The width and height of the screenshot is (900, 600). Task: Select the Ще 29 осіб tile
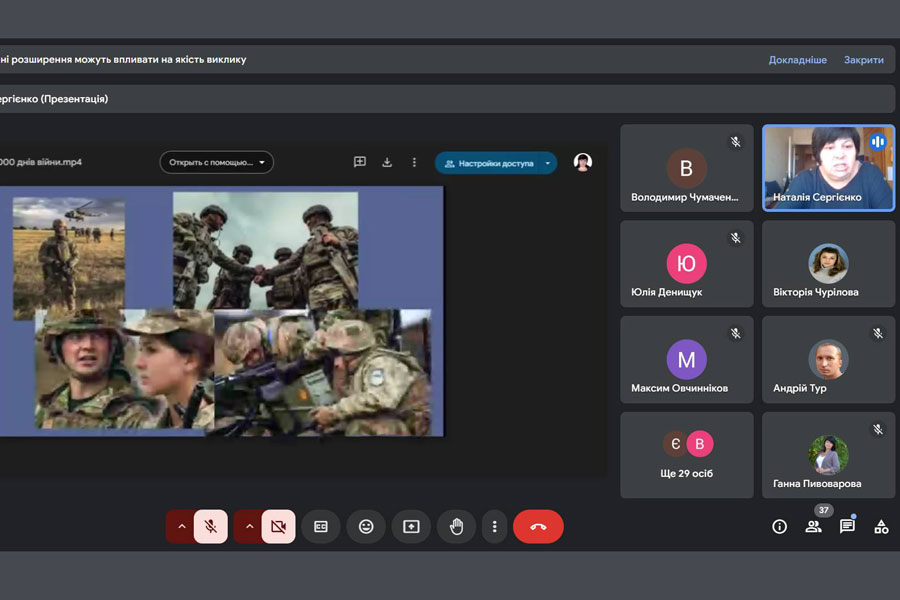[x=687, y=455]
